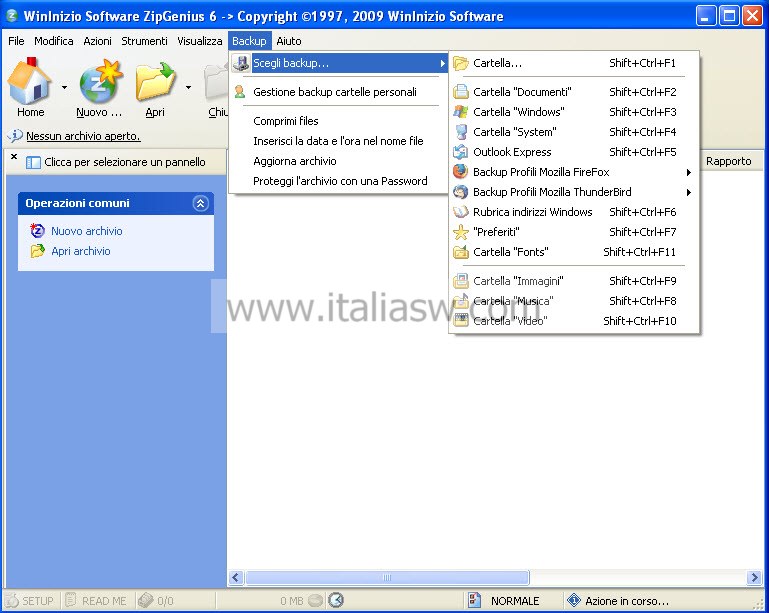Click the 0/0 counter in status bar

[156, 601]
